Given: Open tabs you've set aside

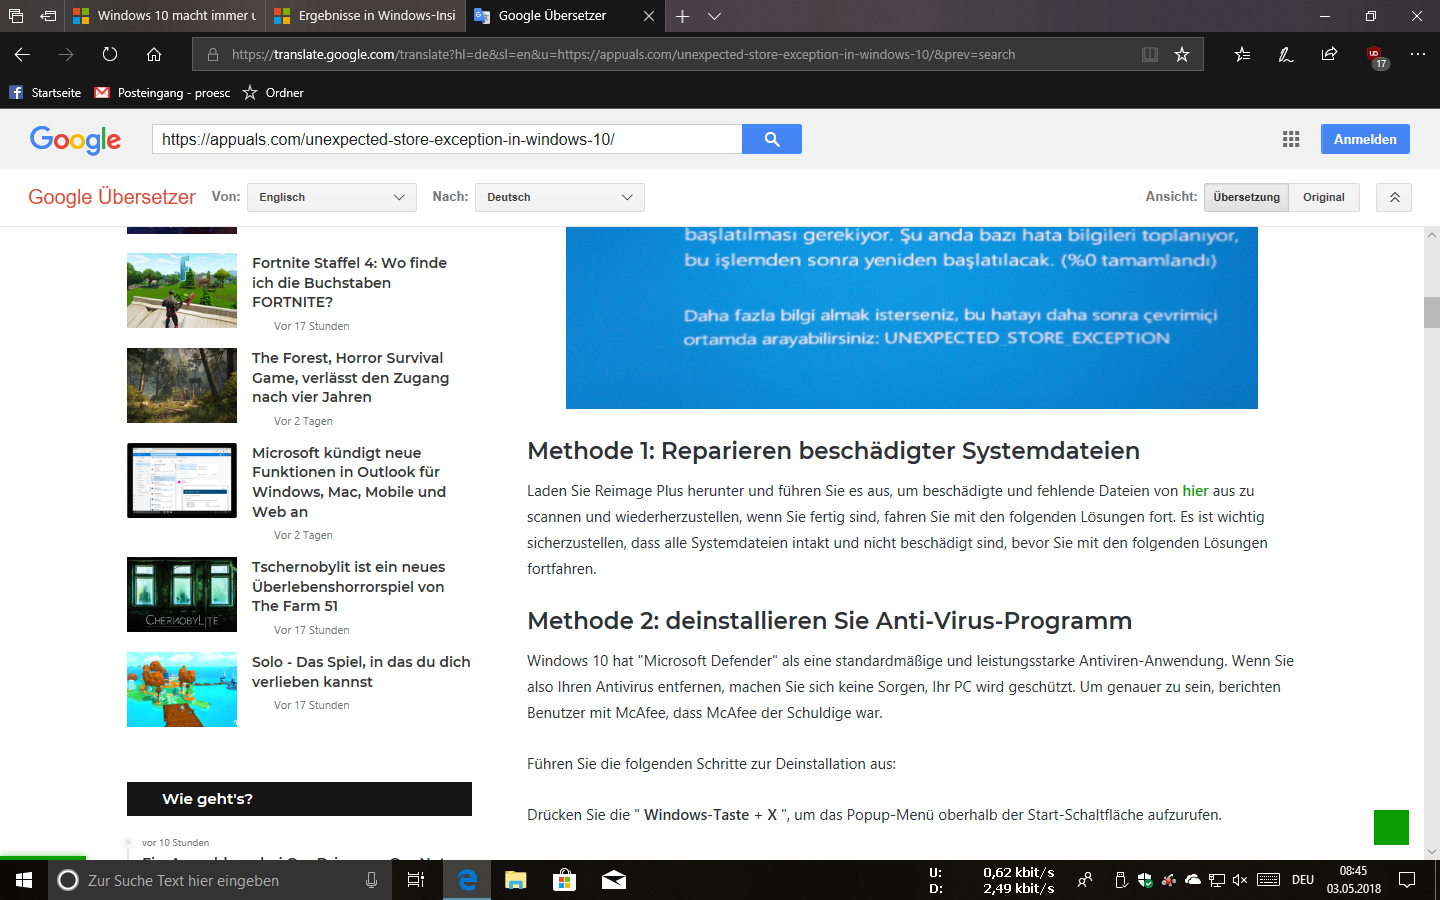Looking at the screenshot, I should pyautogui.click(x=15, y=16).
